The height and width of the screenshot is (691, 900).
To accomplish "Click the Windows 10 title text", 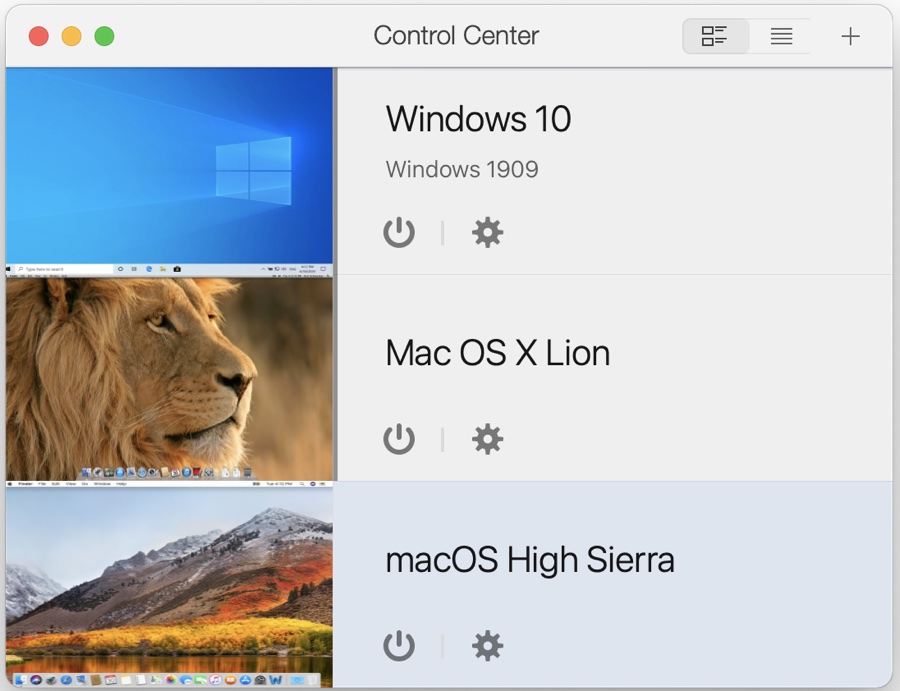I will (478, 119).
